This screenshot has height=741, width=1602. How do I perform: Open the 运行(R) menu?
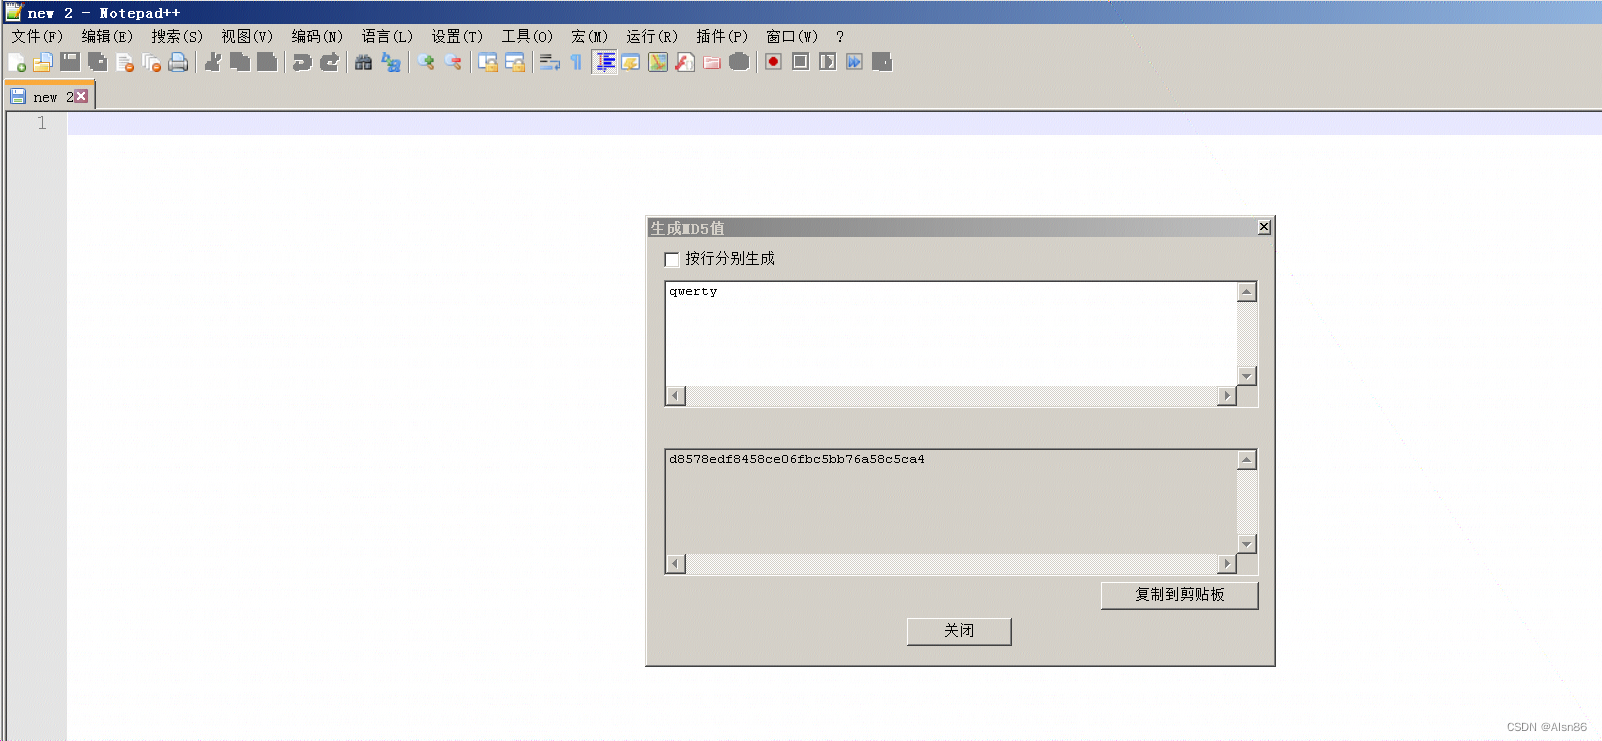652,36
